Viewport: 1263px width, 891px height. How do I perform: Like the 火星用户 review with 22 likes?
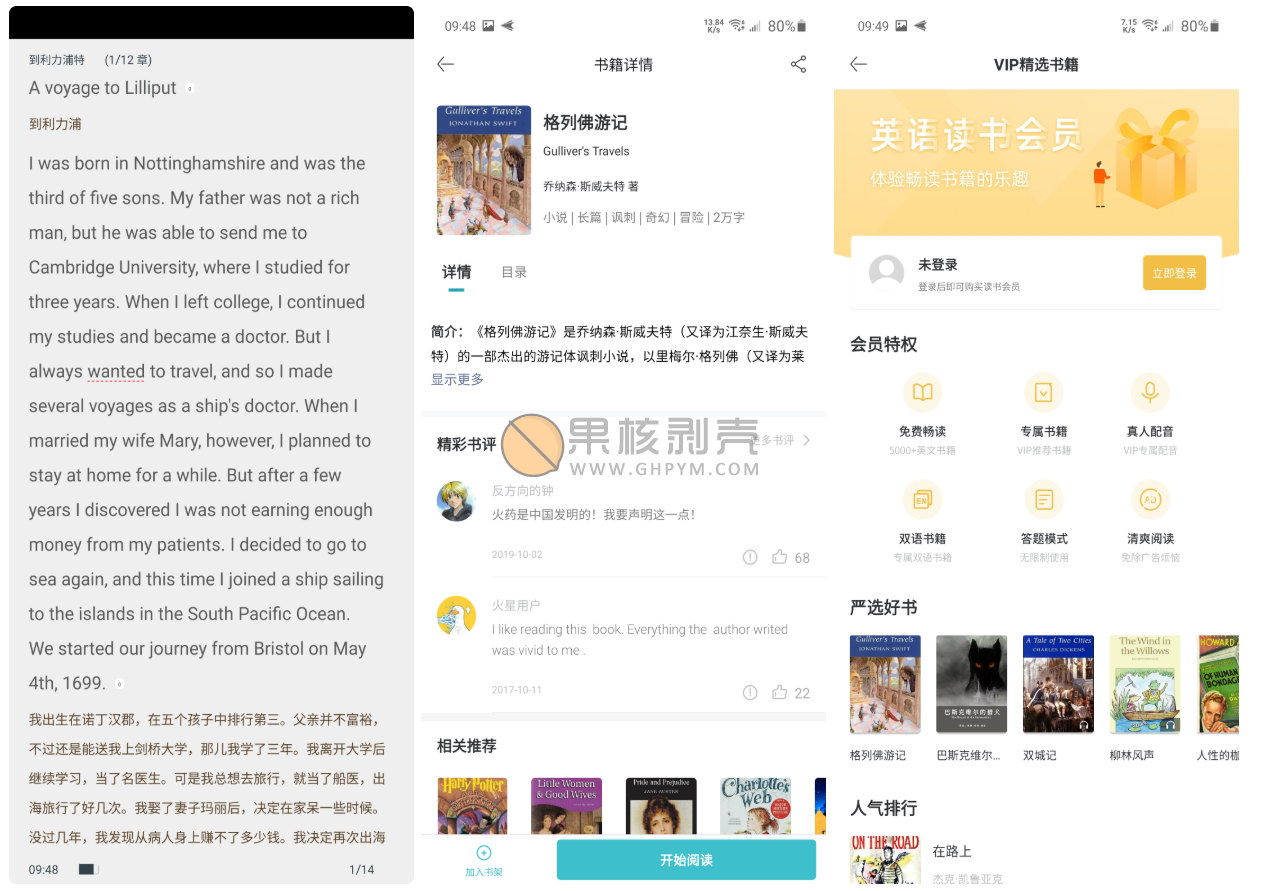click(x=780, y=692)
